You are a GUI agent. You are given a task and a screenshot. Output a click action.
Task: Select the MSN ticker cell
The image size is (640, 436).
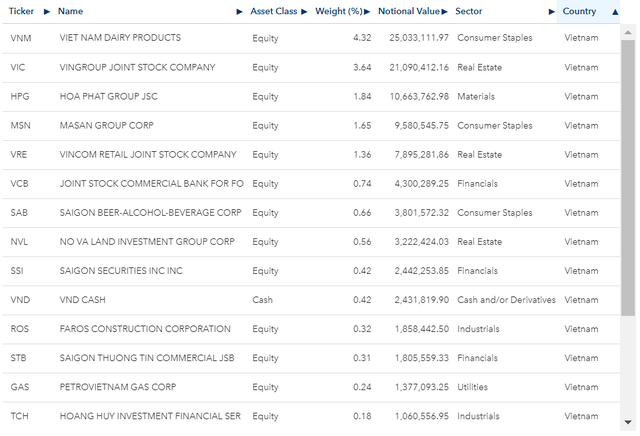[x=20, y=125]
